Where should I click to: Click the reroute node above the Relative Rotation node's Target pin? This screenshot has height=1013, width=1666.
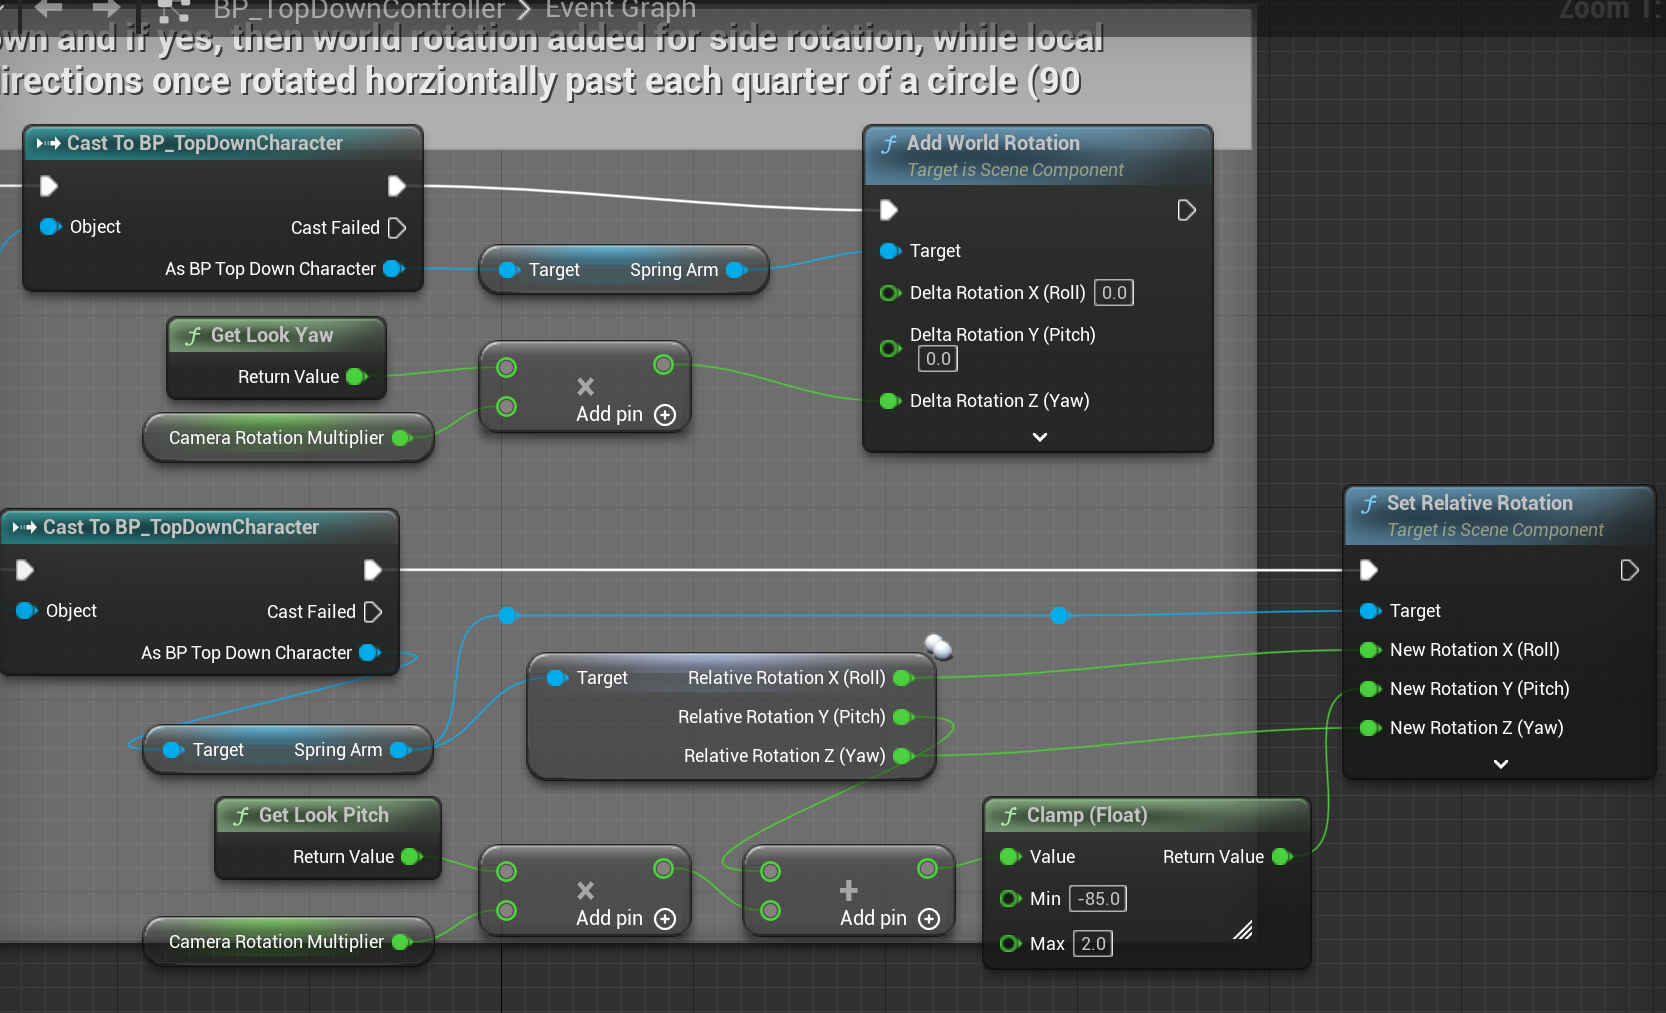[x=508, y=615]
